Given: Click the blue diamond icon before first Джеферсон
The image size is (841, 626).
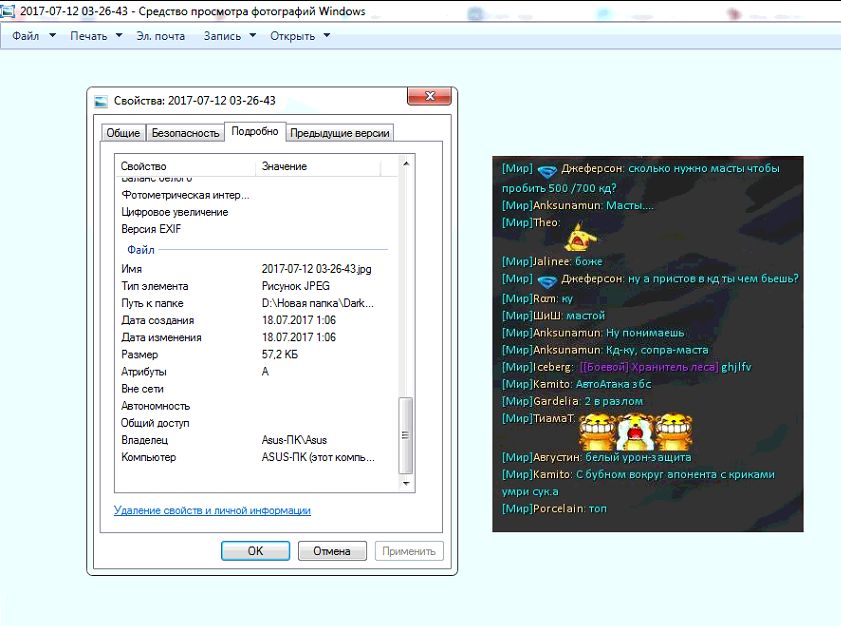Looking at the screenshot, I should coord(547,171).
